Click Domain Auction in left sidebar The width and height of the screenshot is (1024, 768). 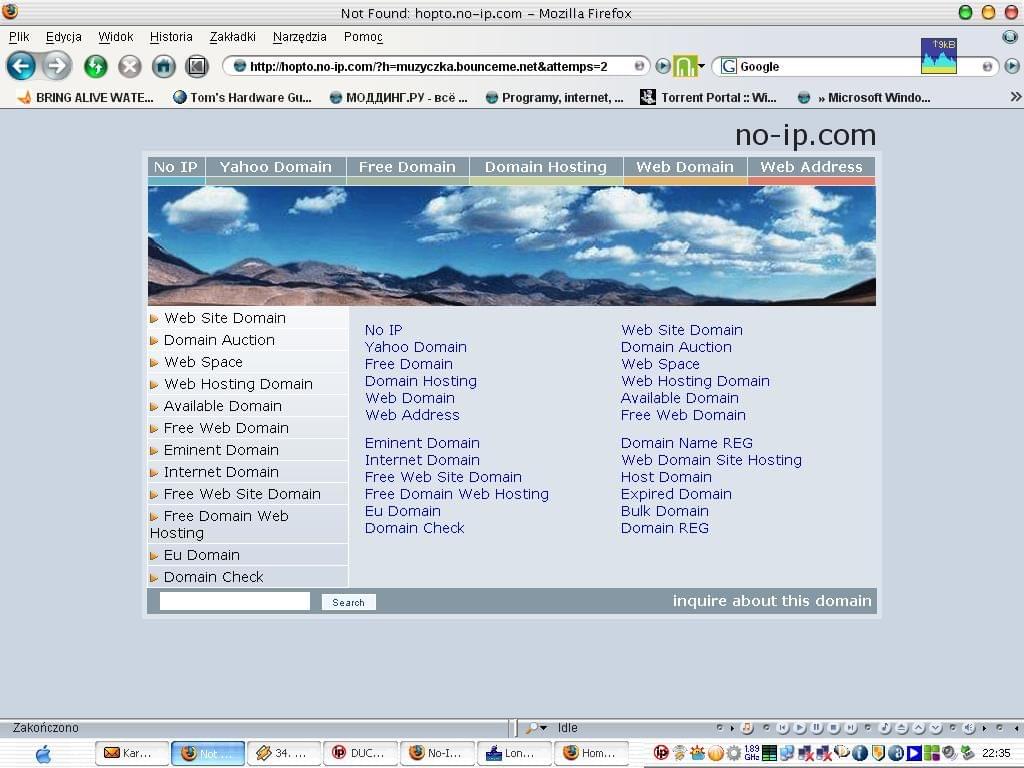coord(219,340)
